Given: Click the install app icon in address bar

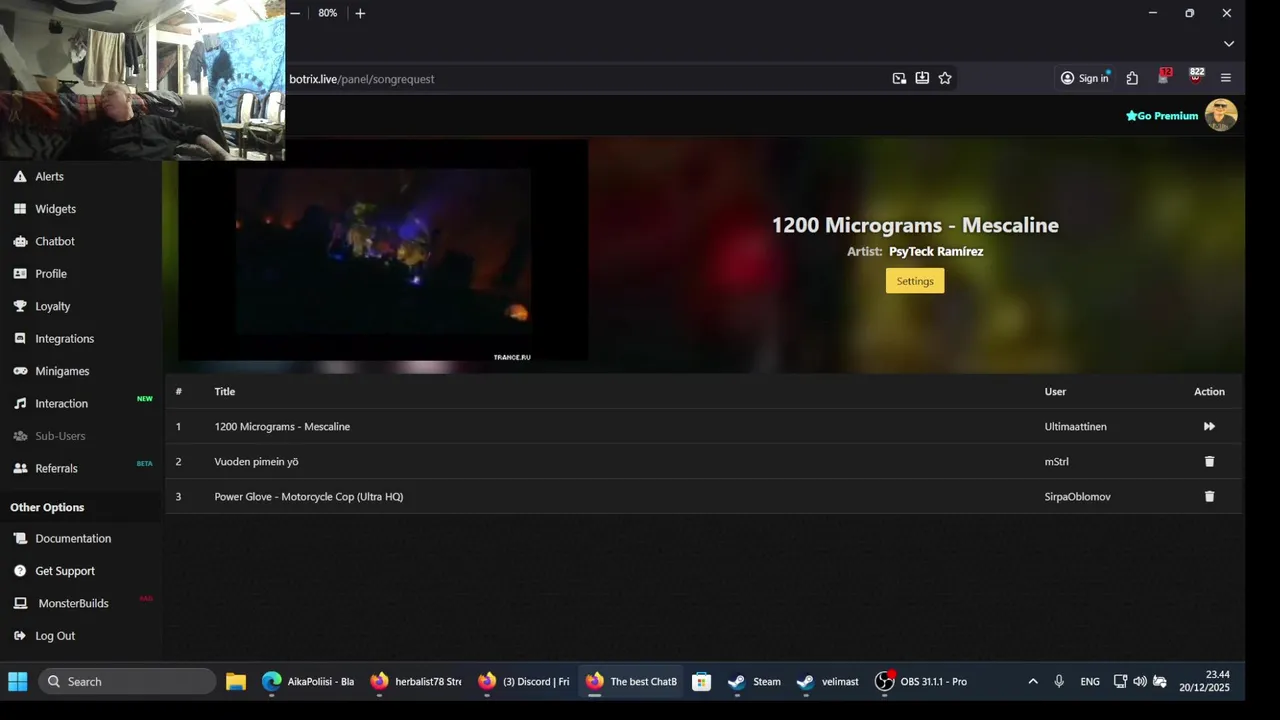Looking at the screenshot, I should [x=922, y=78].
